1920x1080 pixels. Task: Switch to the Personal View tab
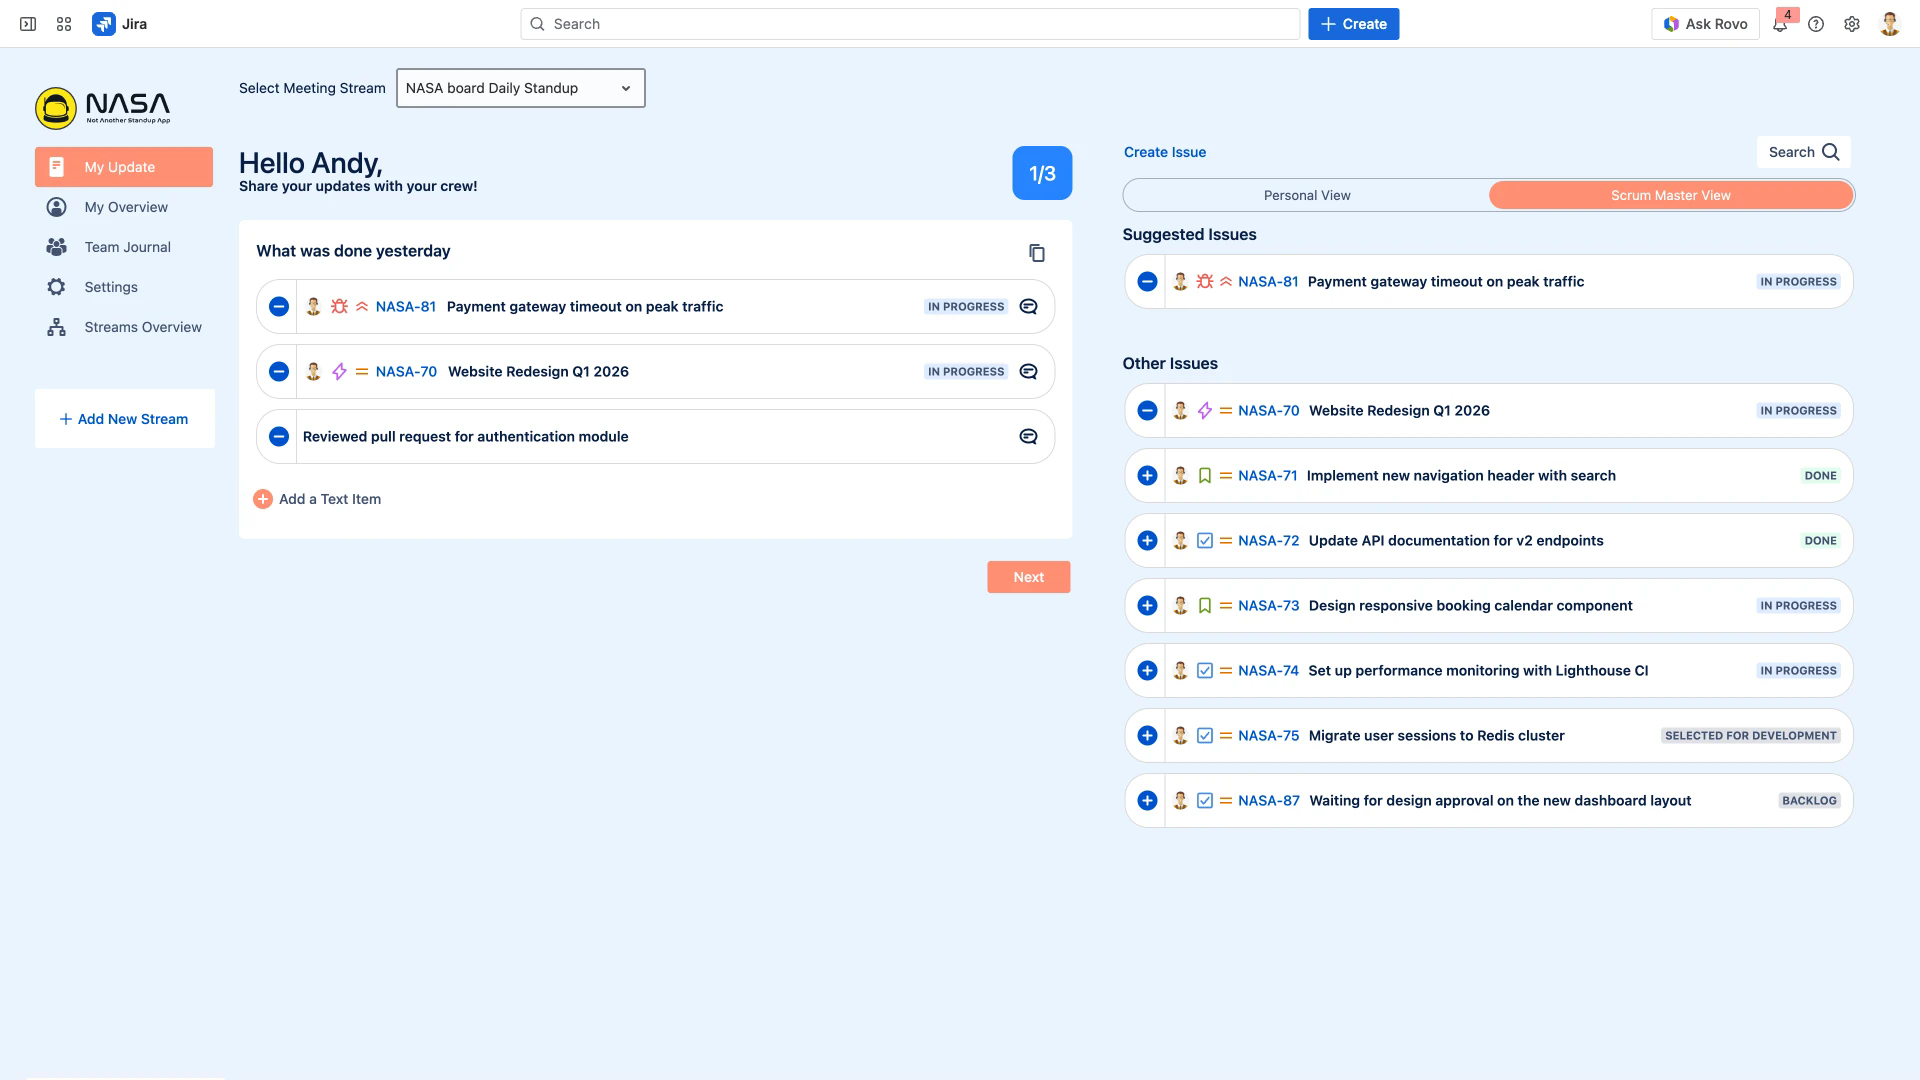[x=1306, y=195]
